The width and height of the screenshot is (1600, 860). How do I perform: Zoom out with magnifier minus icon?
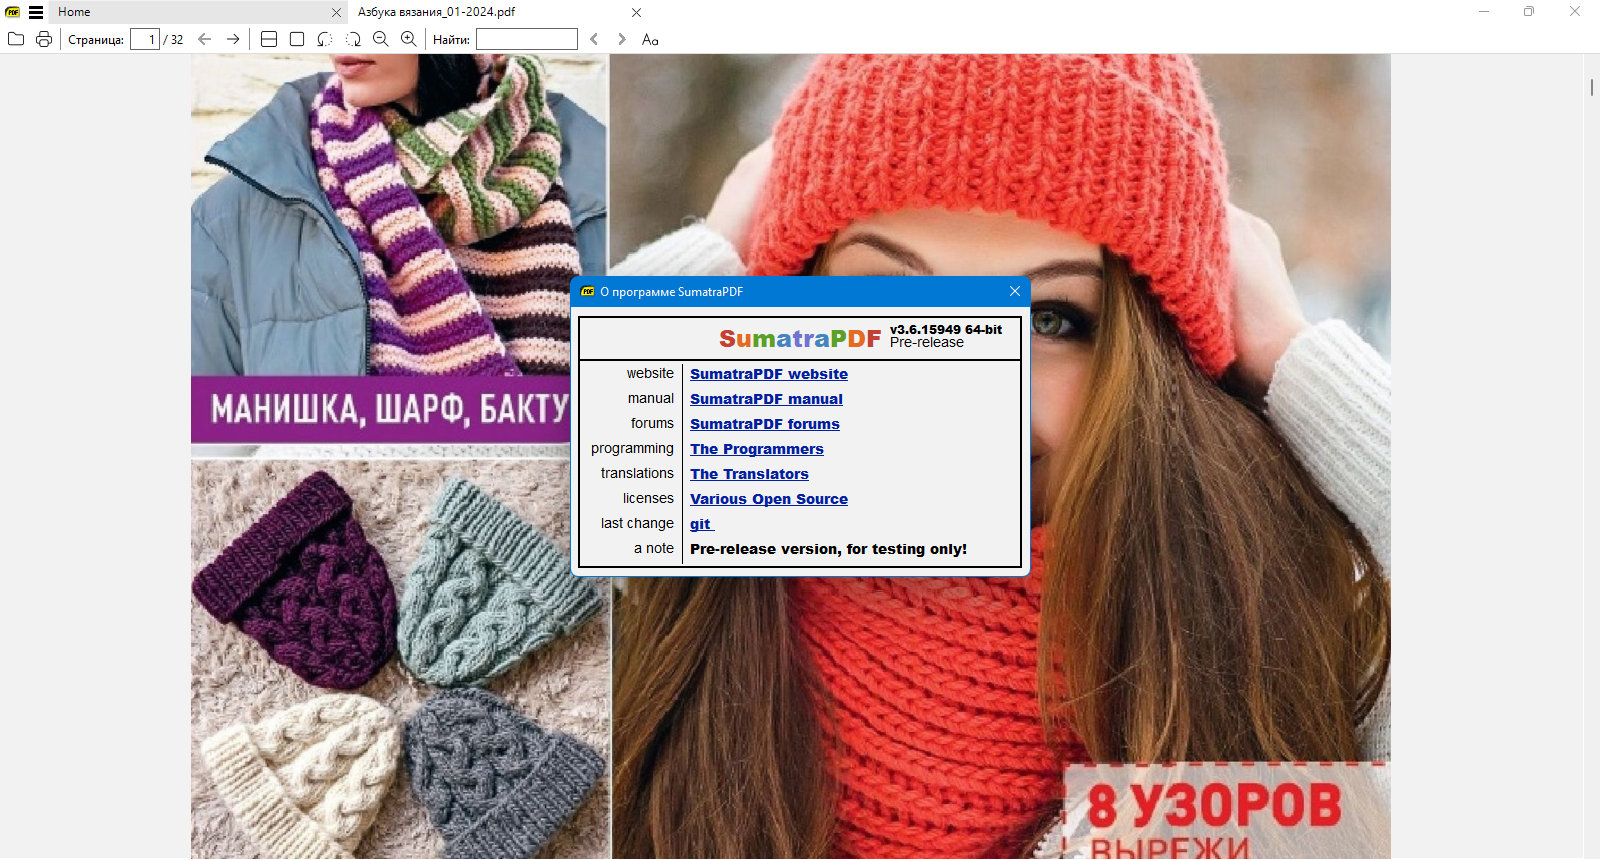[x=381, y=39]
